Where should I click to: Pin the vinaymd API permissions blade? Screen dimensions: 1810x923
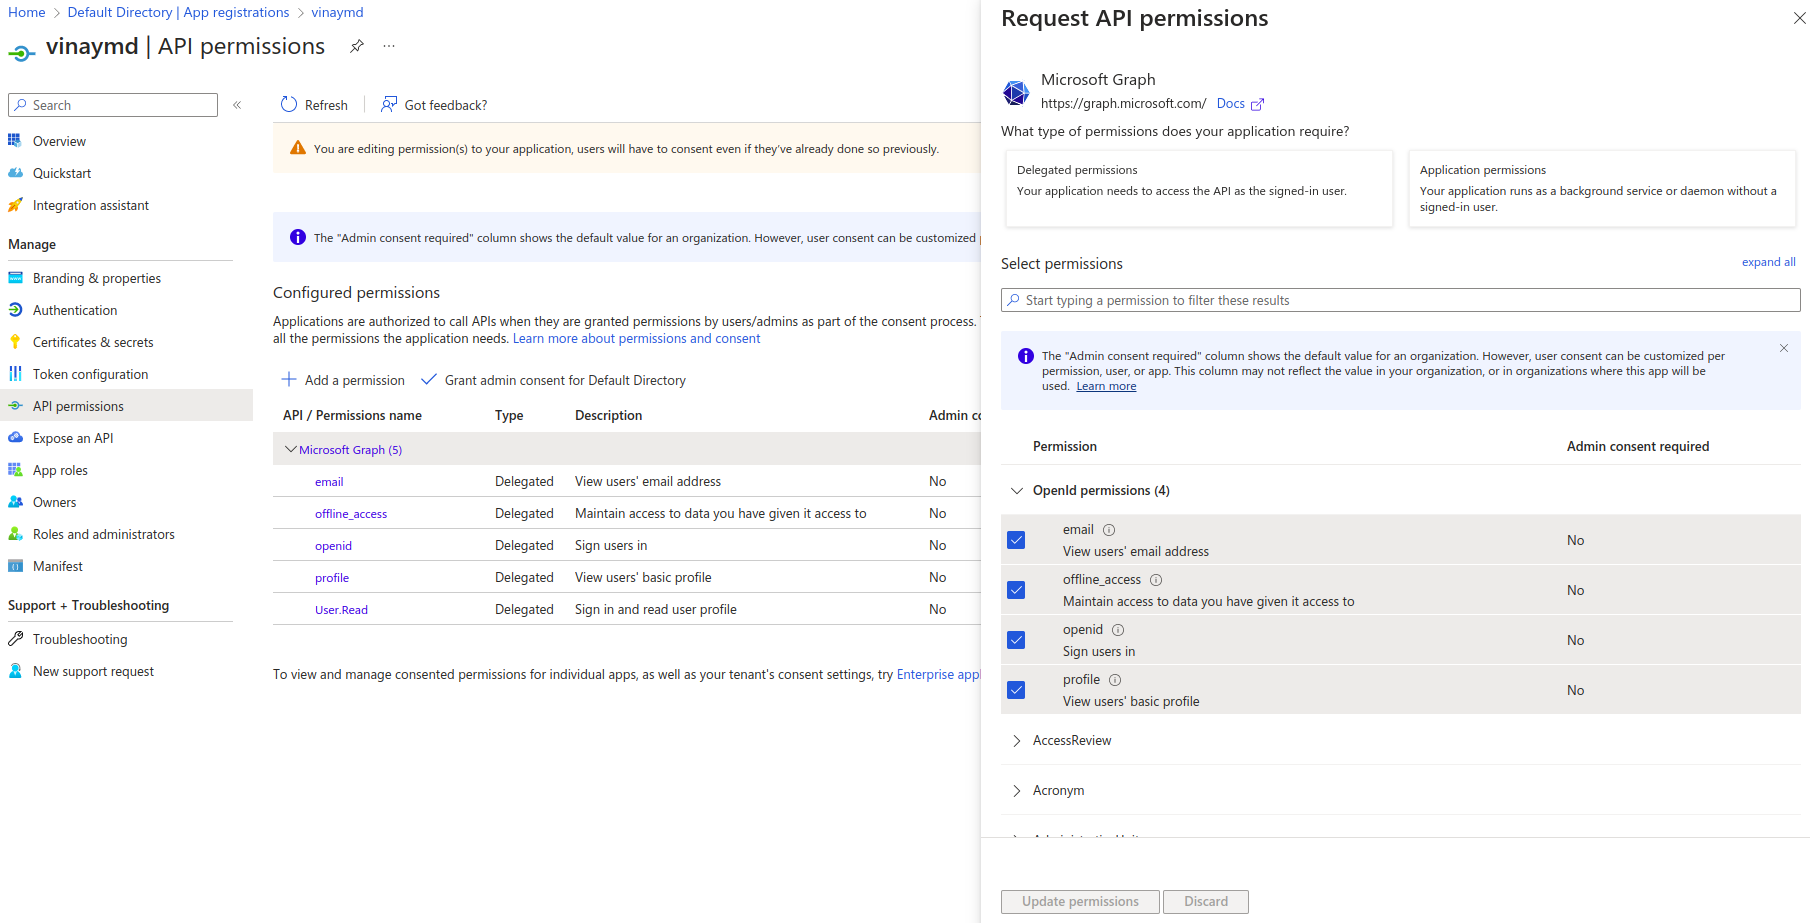click(356, 46)
